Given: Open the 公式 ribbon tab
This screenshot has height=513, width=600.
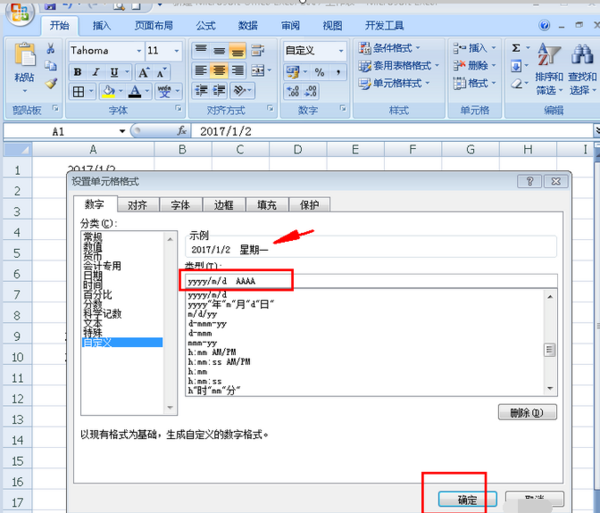Looking at the screenshot, I should coord(206,26).
